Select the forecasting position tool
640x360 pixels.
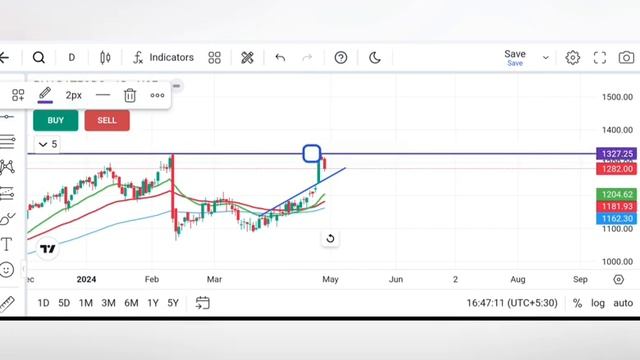point(7,193)
